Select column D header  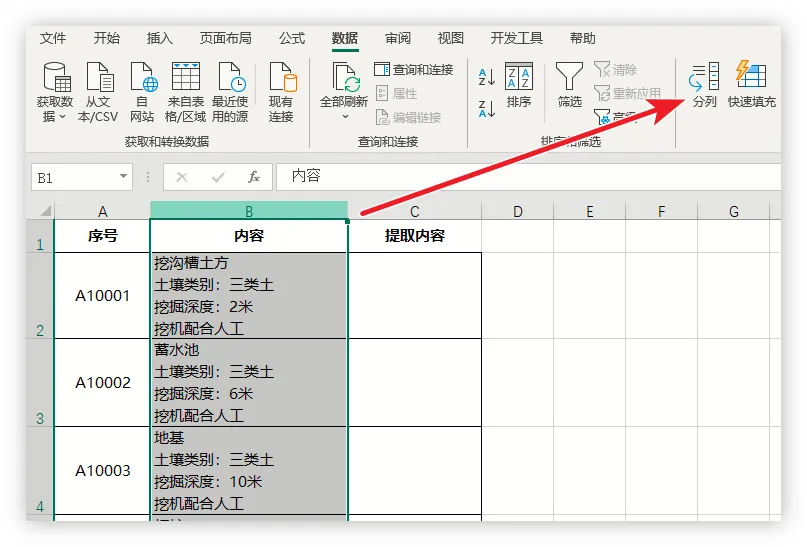pyautogui.click(x=518, y=211)
